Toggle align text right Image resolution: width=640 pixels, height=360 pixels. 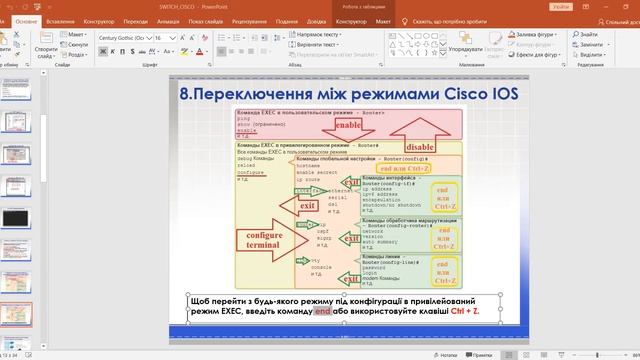[241, 51]
